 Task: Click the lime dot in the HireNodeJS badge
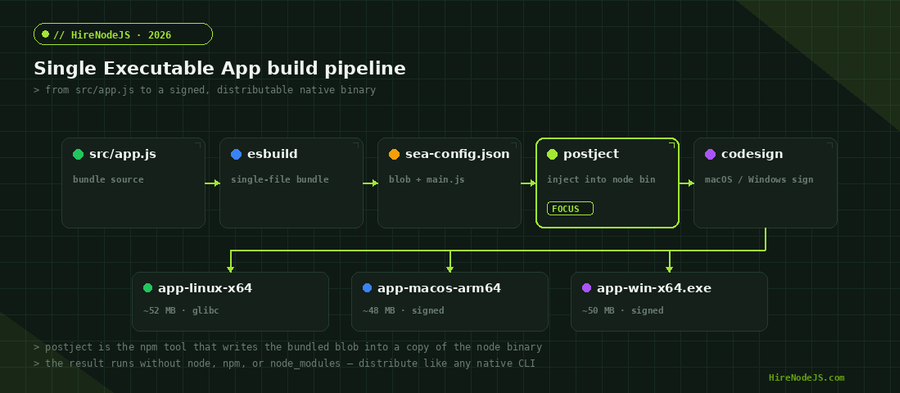[x=45, y=34]
